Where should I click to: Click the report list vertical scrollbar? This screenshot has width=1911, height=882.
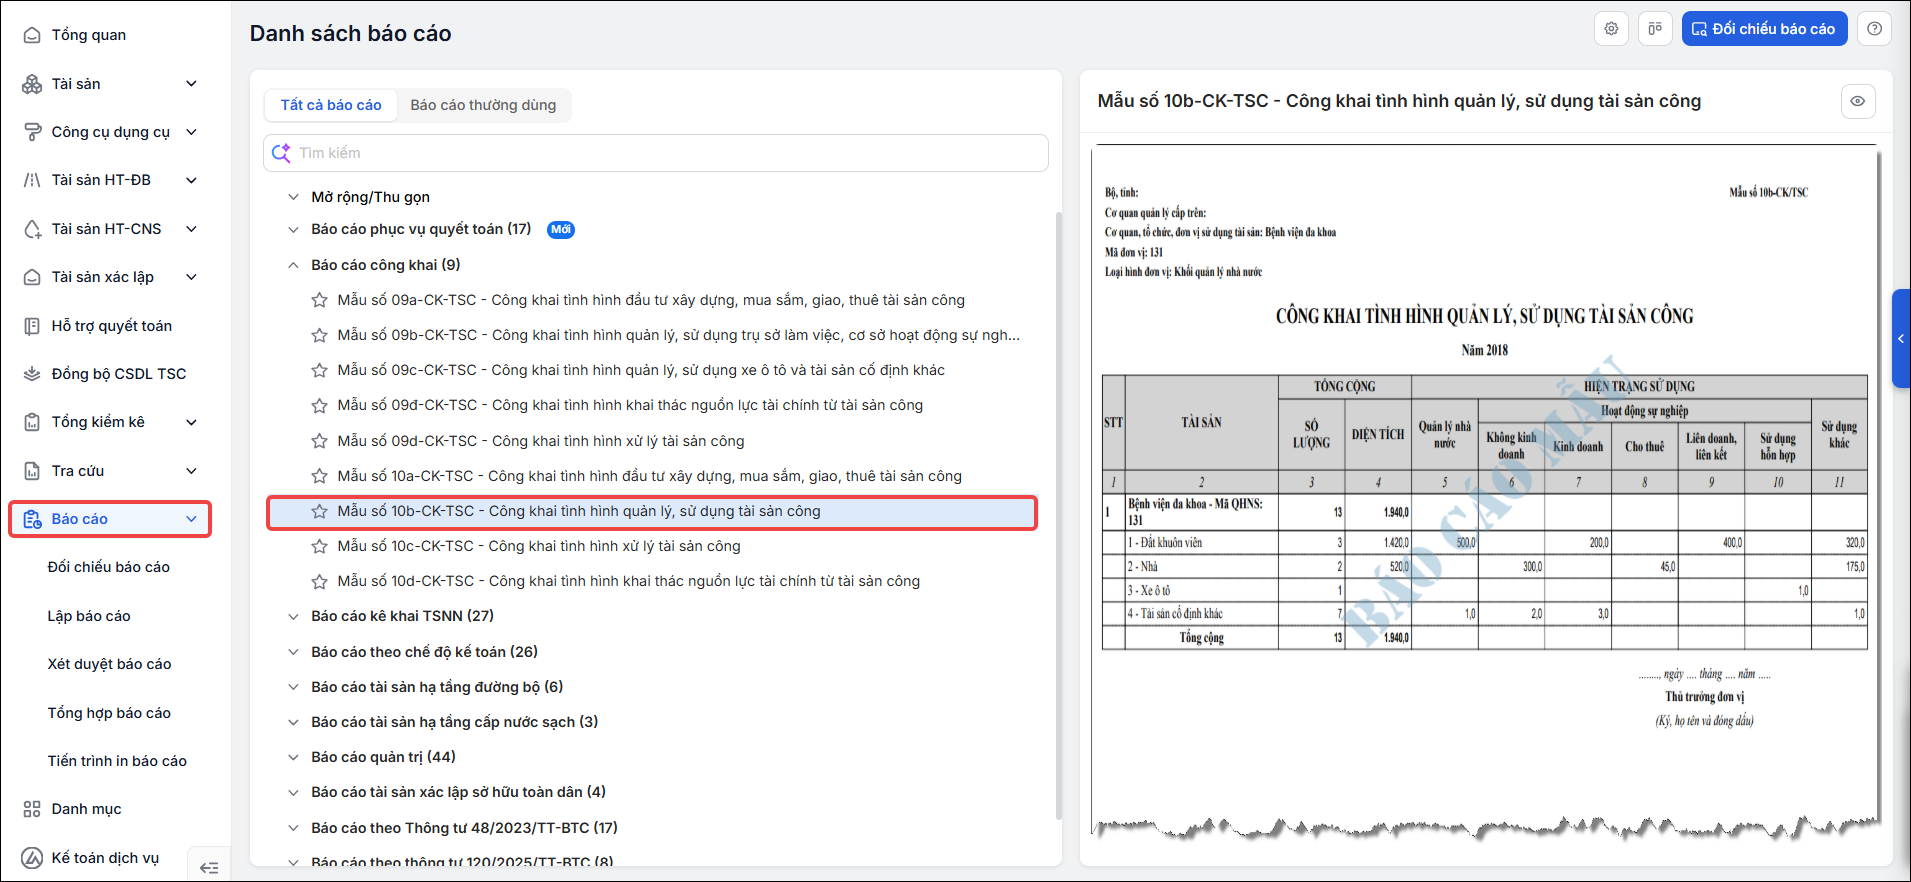[1058, 515]
